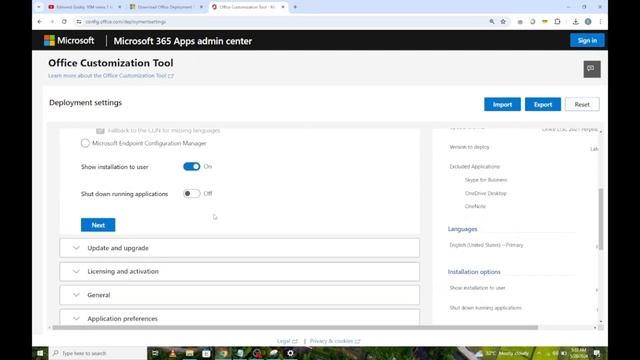The width and height of the screenshot is (640, 360).
Task: Open the Chrome profile avatar
Action: click(x=588, y=22)
